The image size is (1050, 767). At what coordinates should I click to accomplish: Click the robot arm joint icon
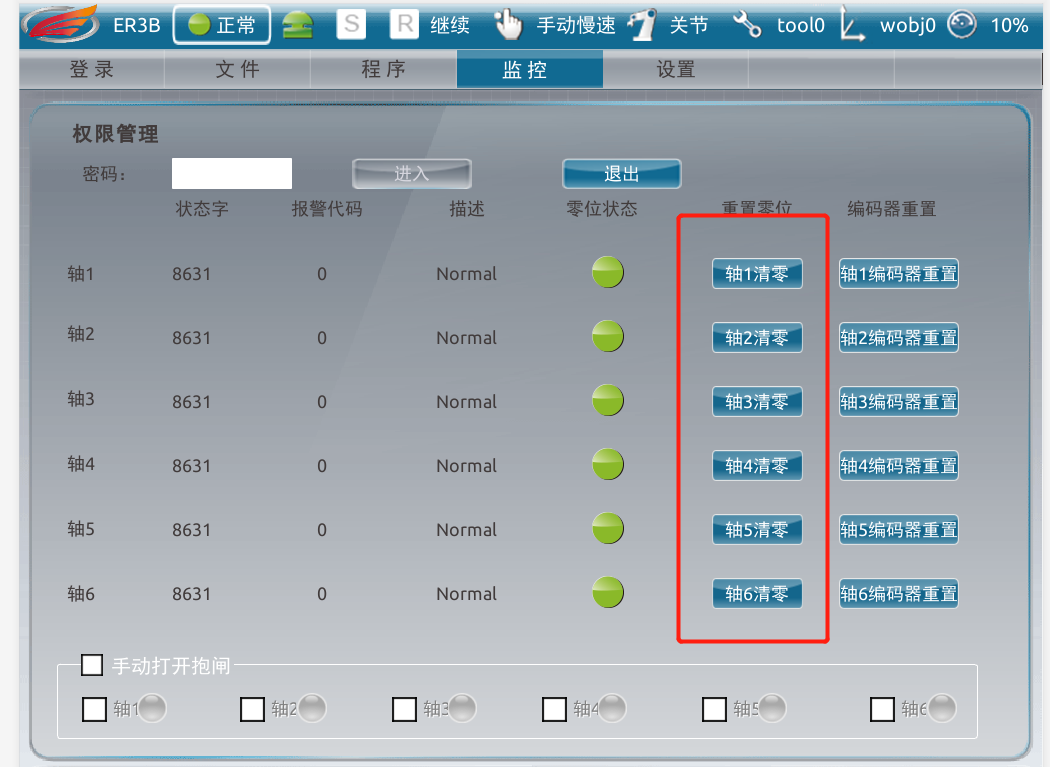tap(642, 25)
